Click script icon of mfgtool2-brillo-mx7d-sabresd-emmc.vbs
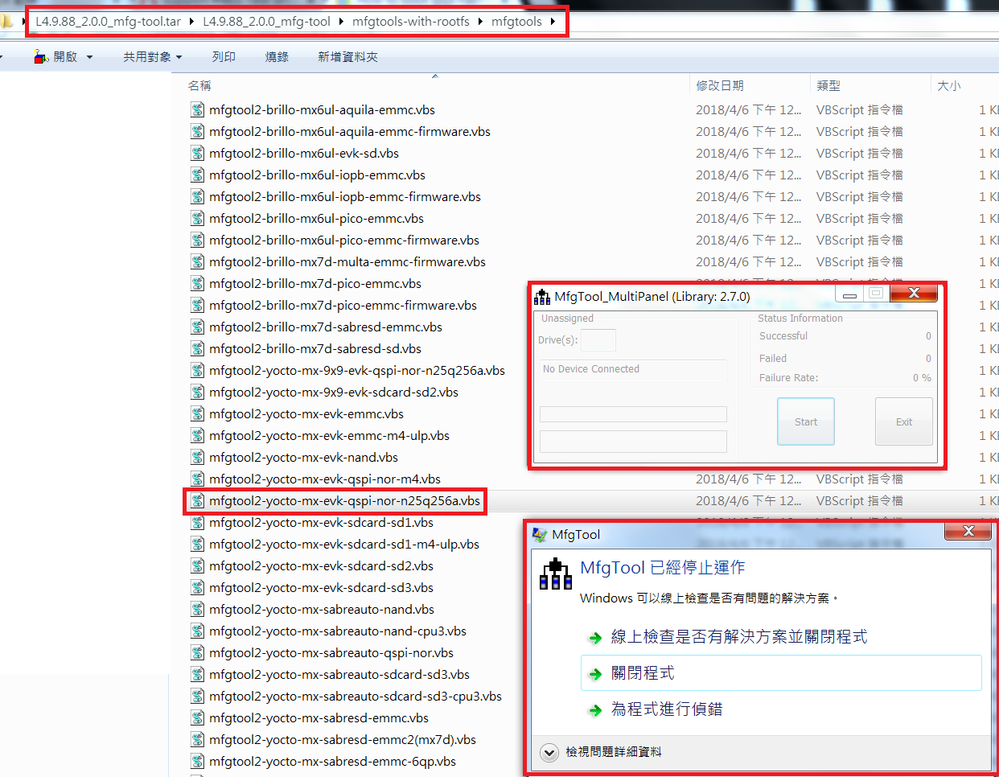 198,327
